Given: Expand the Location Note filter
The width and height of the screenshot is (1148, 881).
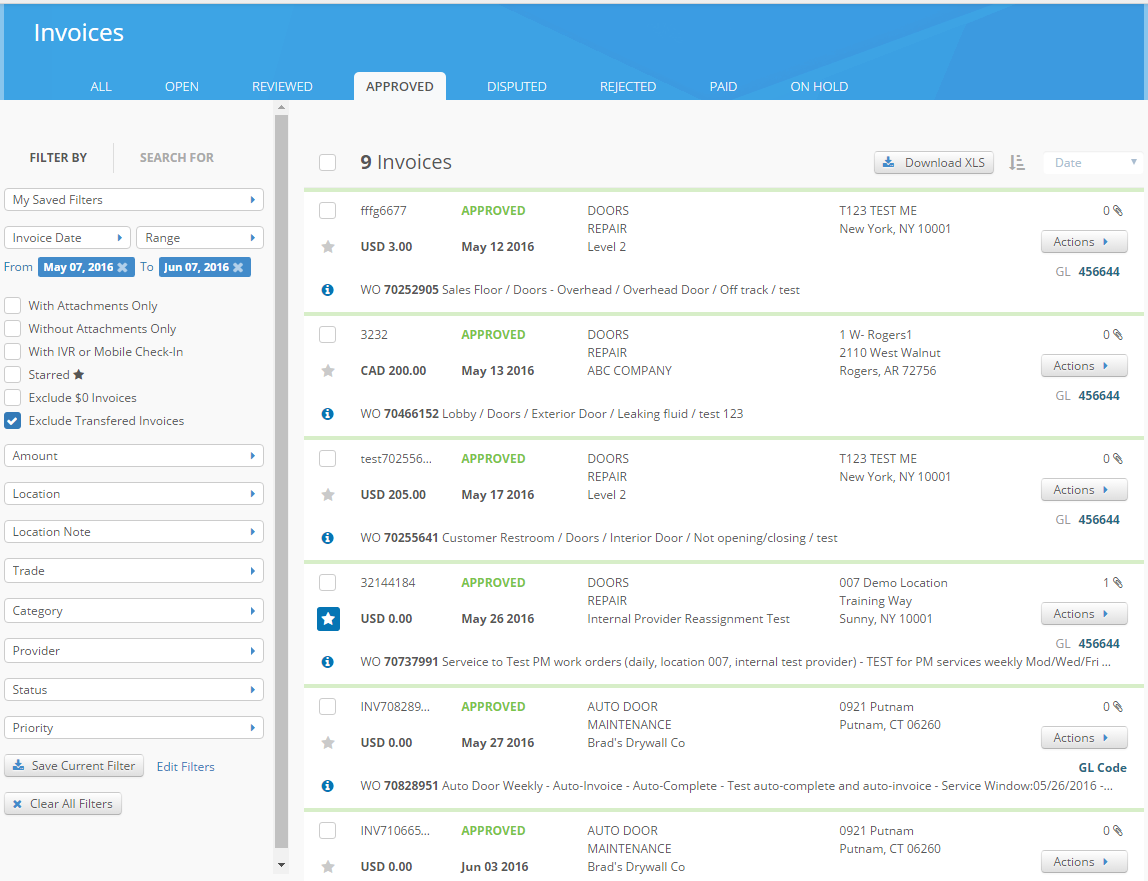Looking at the screenshot, I should tap(134, 532).
